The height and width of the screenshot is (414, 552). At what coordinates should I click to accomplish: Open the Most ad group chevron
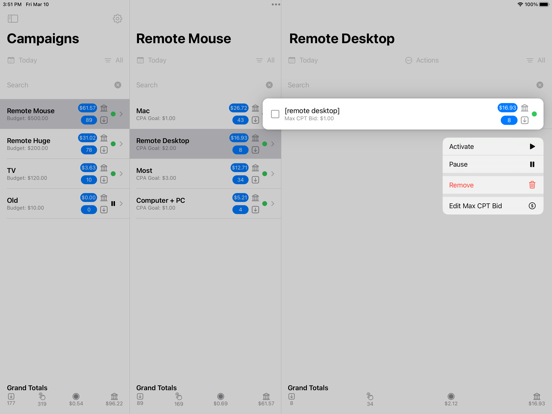[x=272, y=174]
